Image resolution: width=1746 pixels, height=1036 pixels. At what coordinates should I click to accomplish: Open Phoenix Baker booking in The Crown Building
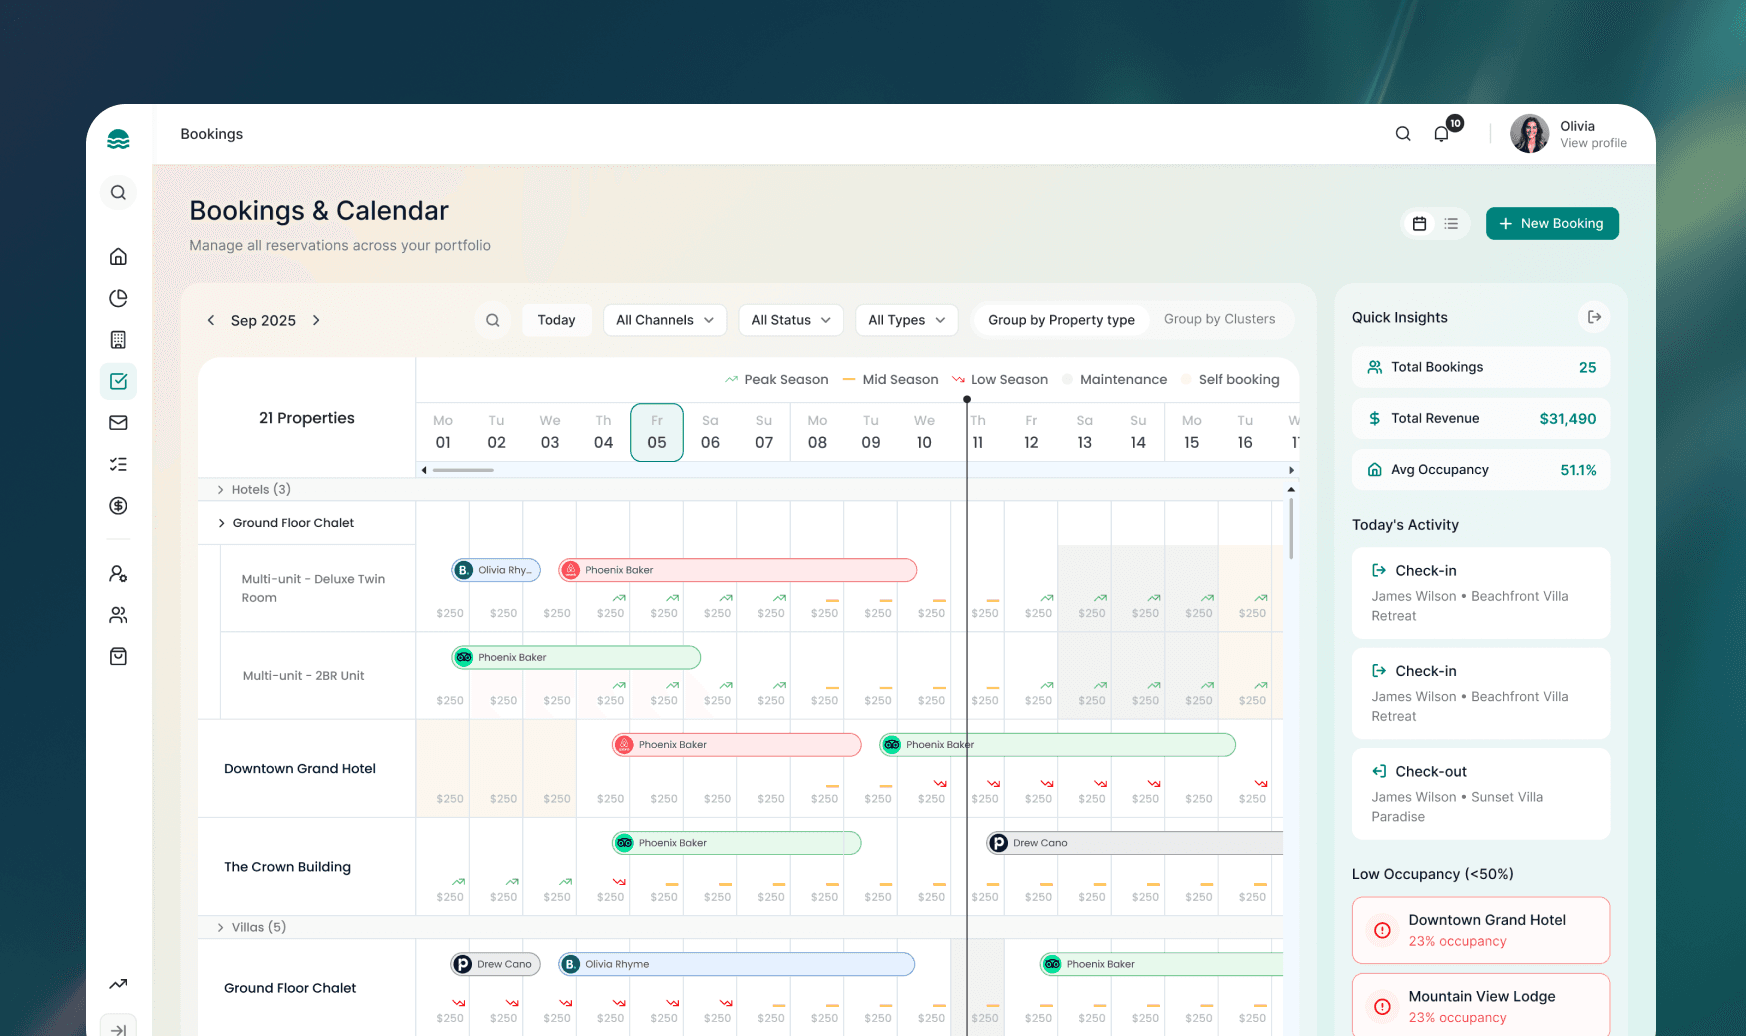(x=737, y=843)
